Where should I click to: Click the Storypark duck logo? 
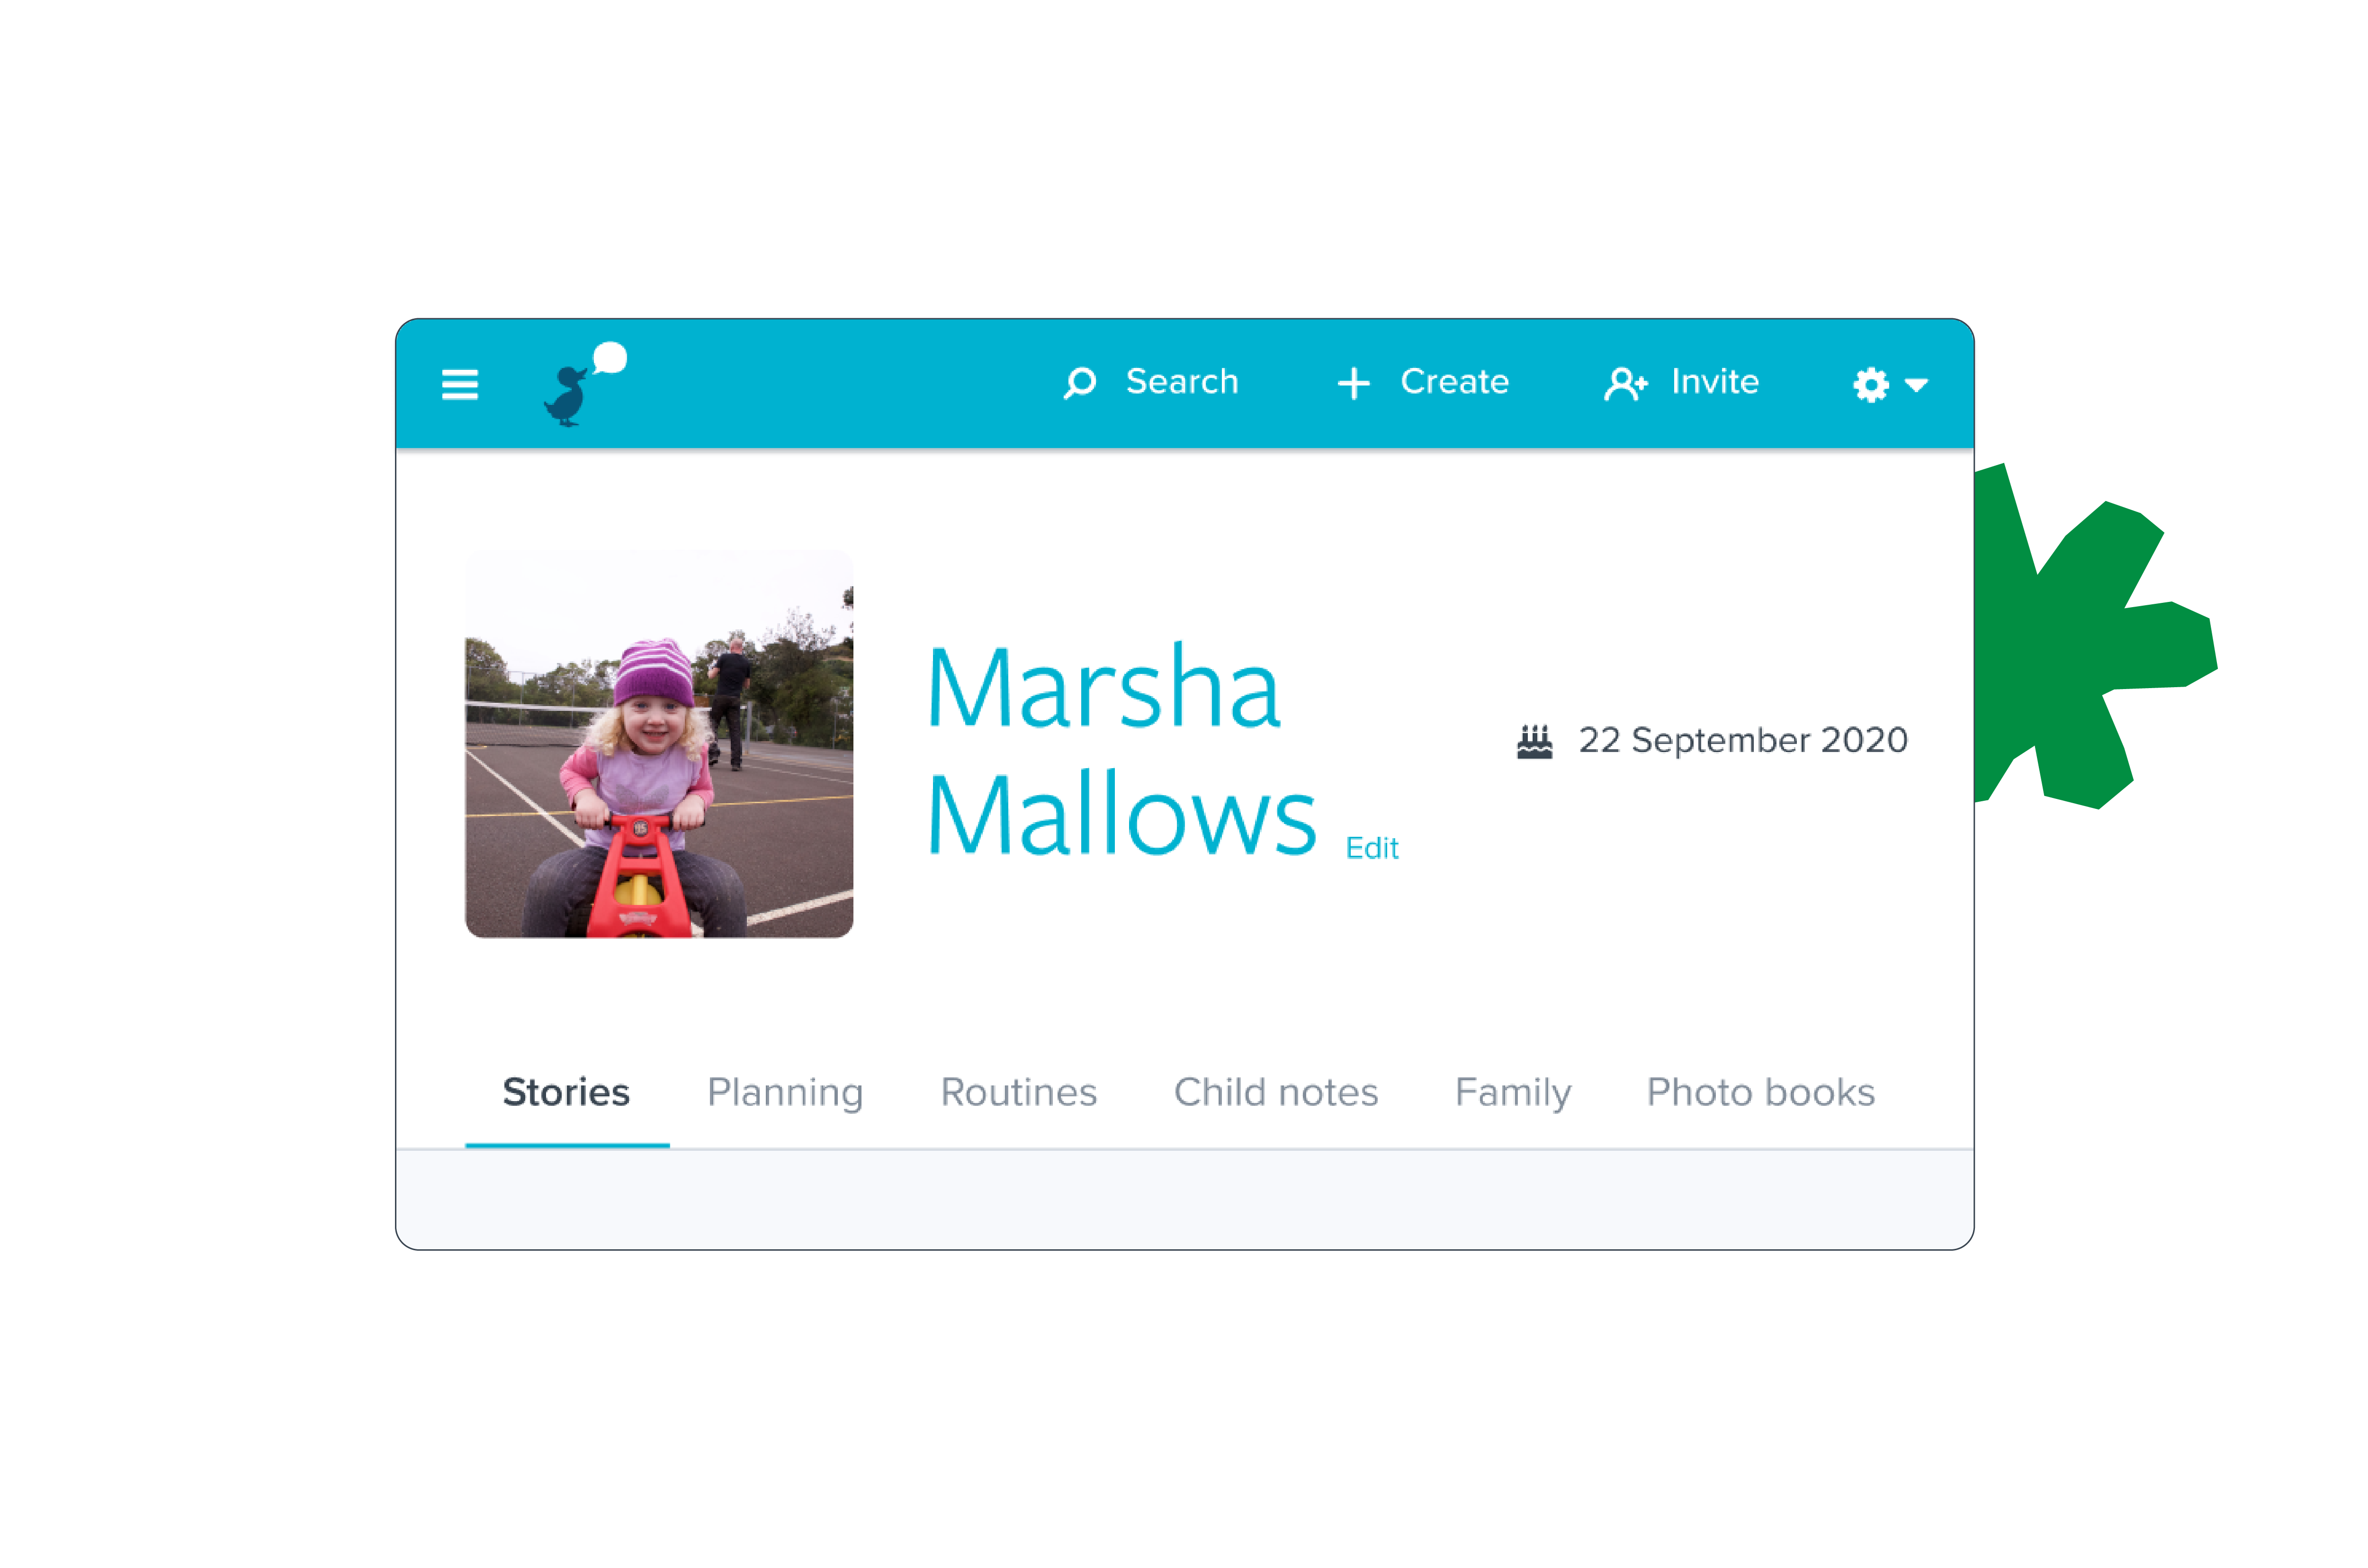click(585, 384)
